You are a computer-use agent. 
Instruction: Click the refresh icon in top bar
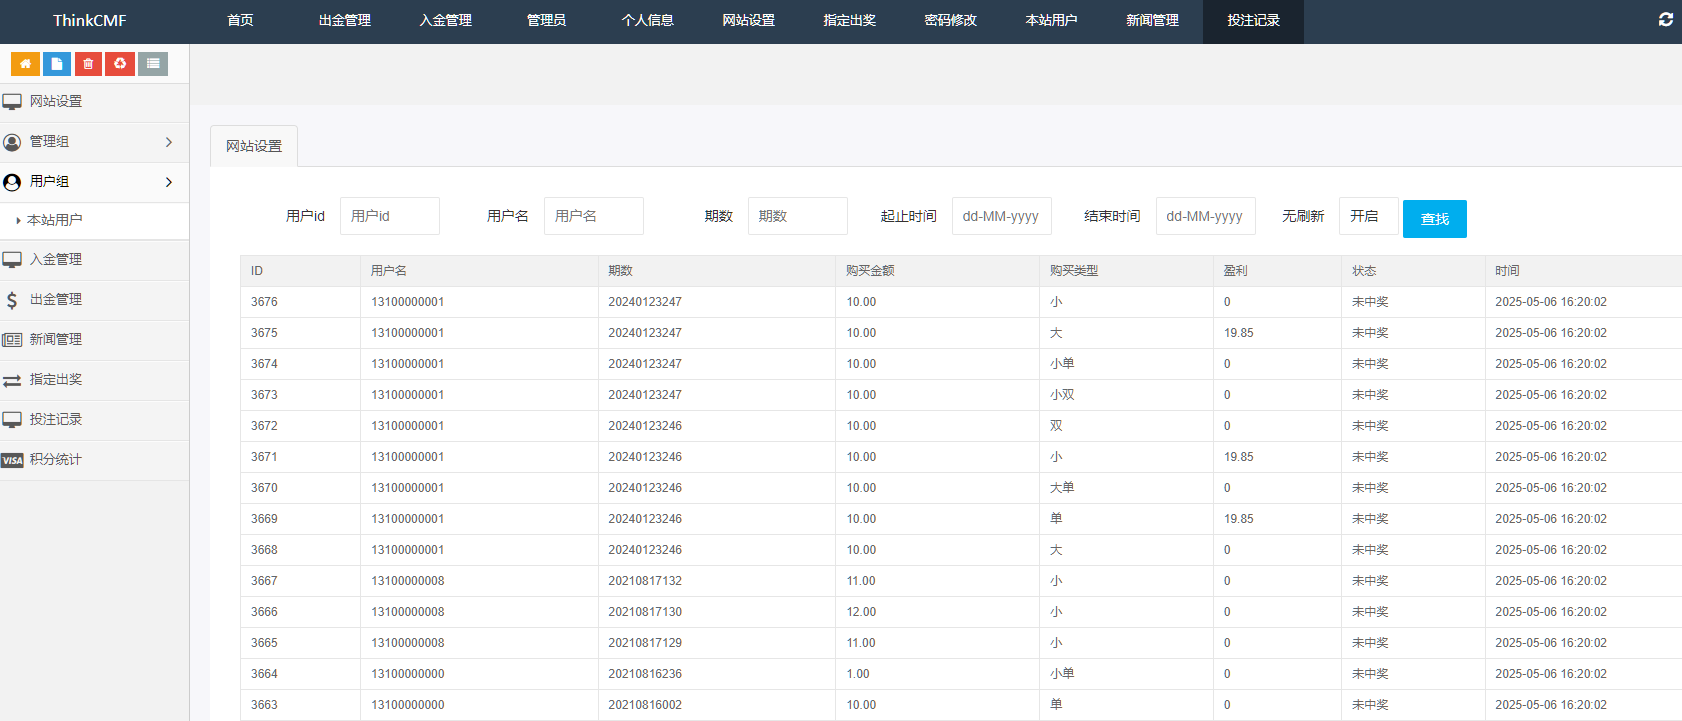click(1665, 20)
